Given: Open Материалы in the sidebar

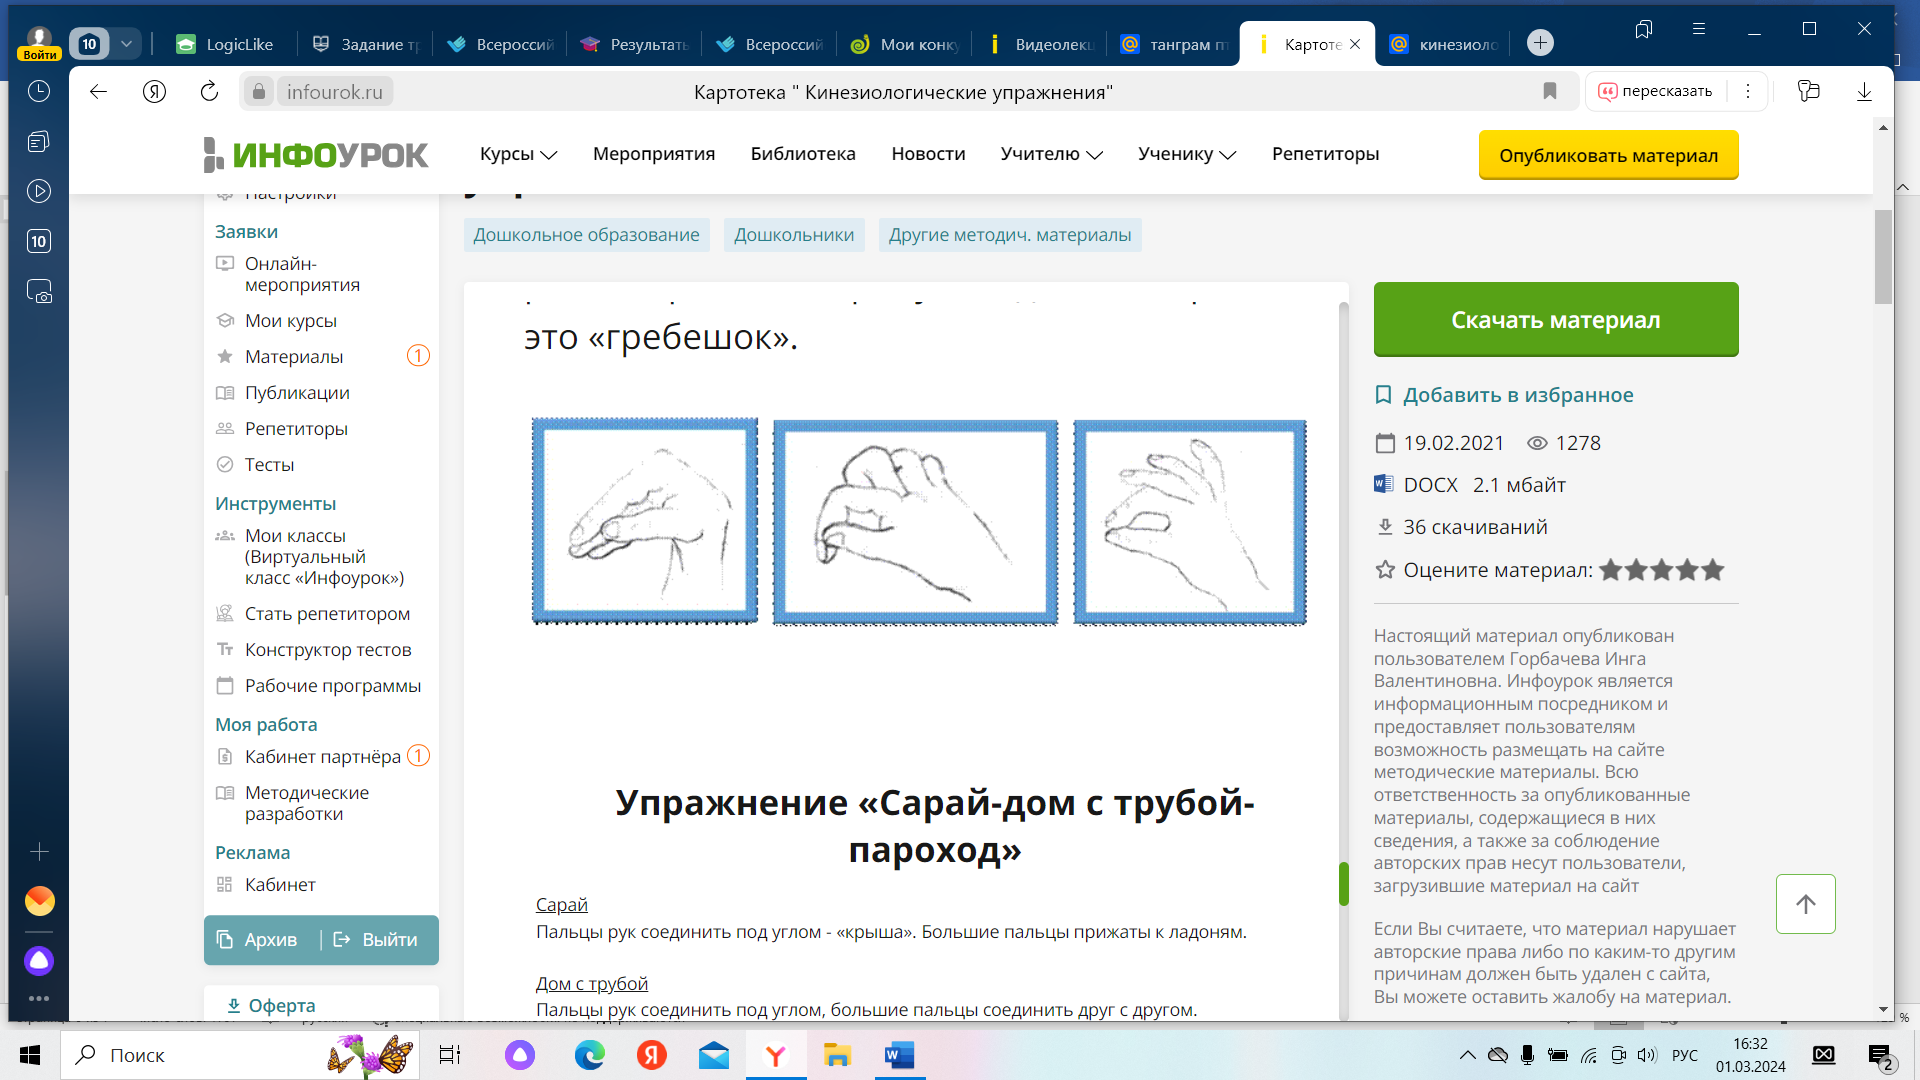Looking at the screenshot, I should point(294,357).
